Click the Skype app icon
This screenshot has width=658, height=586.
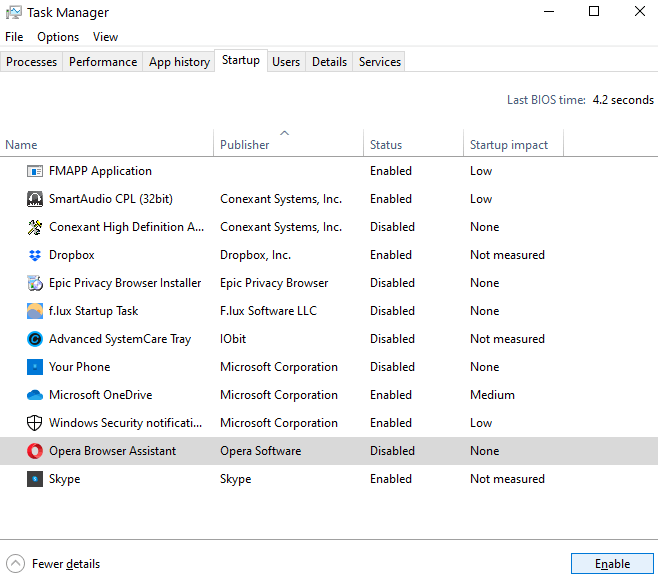click(x=35, y=479)
